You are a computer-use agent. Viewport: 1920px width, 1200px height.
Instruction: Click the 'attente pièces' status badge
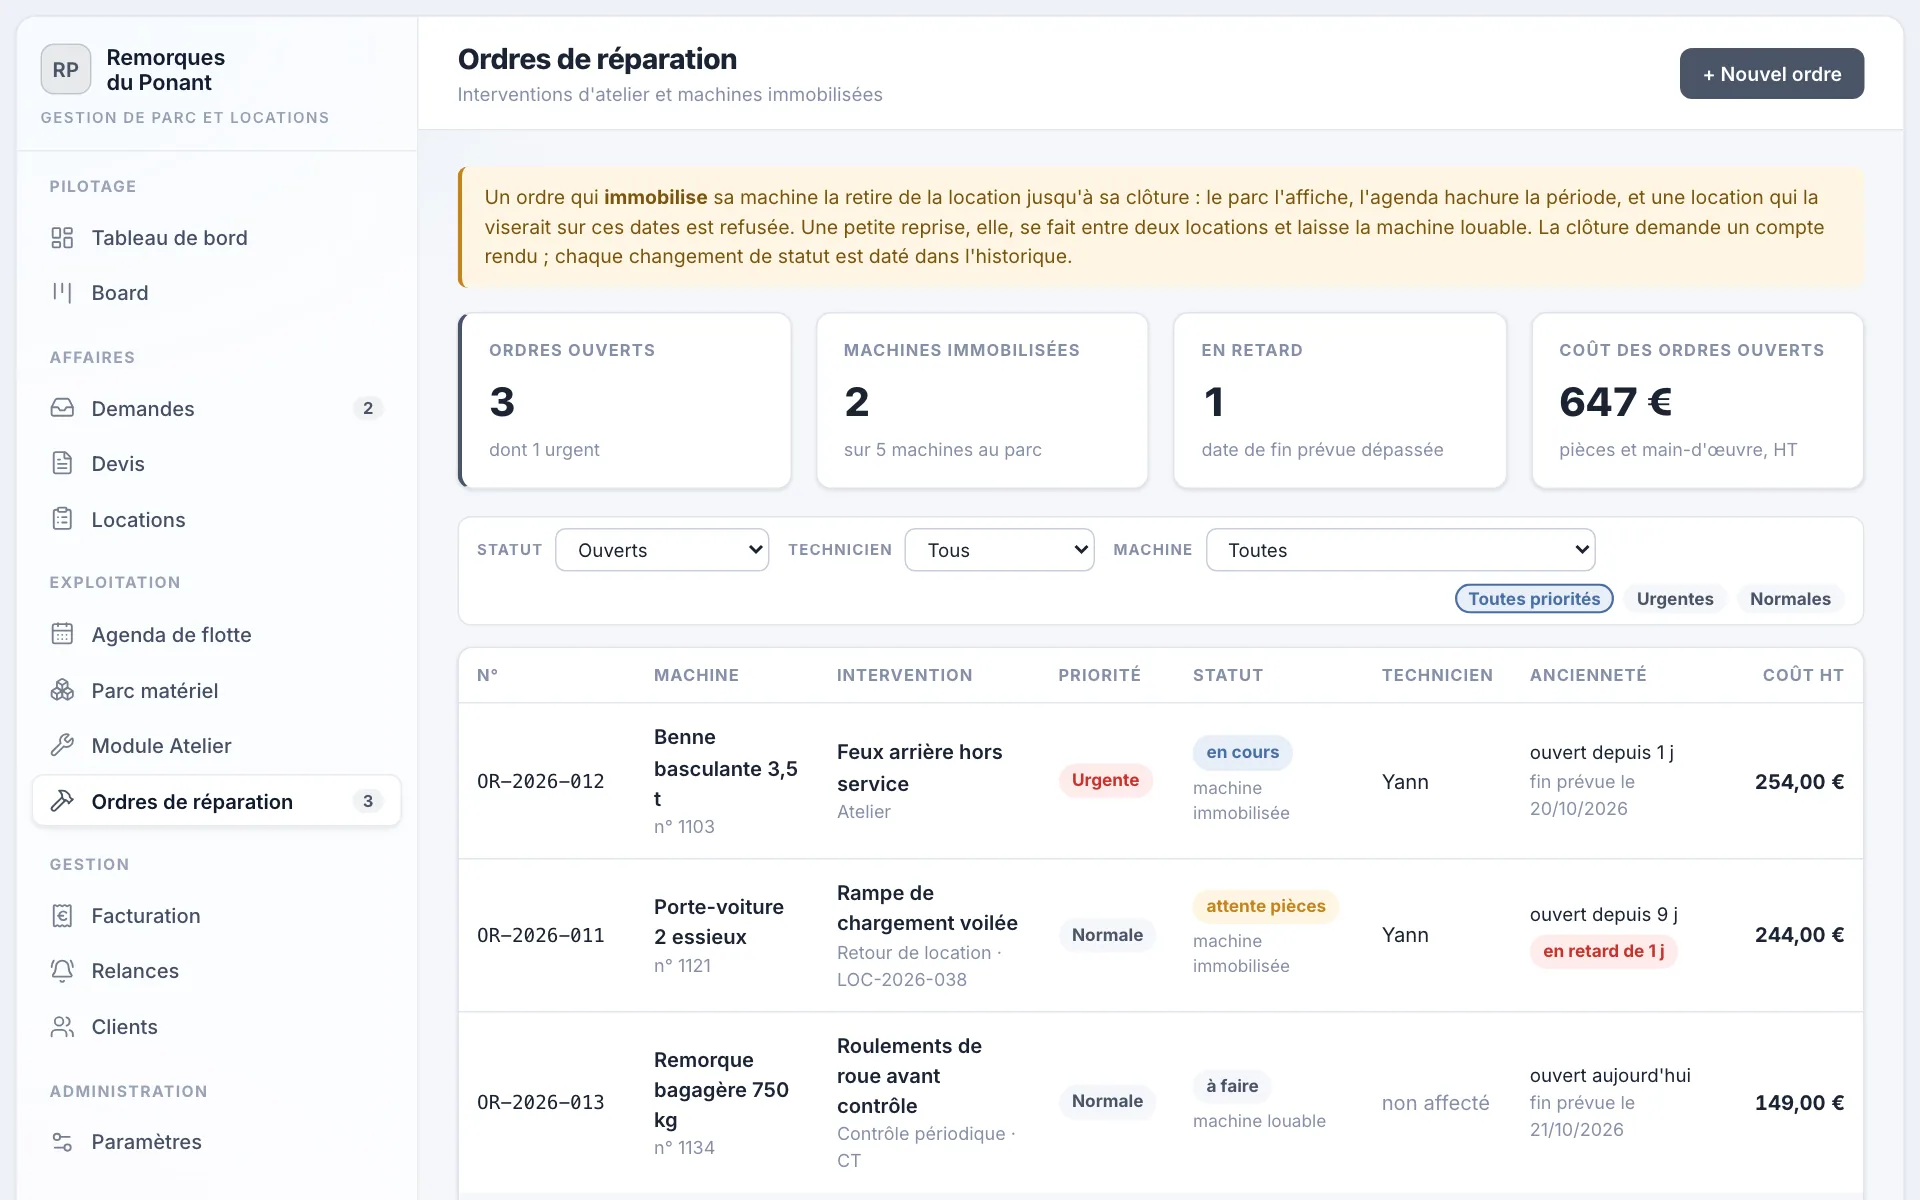tap(1265, 906)
